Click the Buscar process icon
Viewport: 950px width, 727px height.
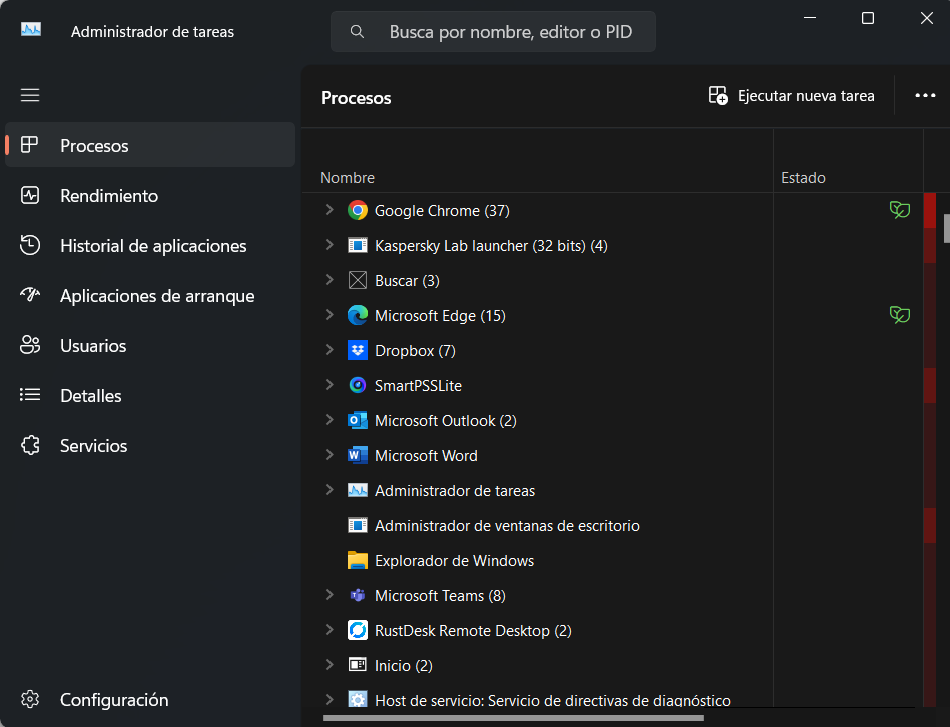coord(357,281)
